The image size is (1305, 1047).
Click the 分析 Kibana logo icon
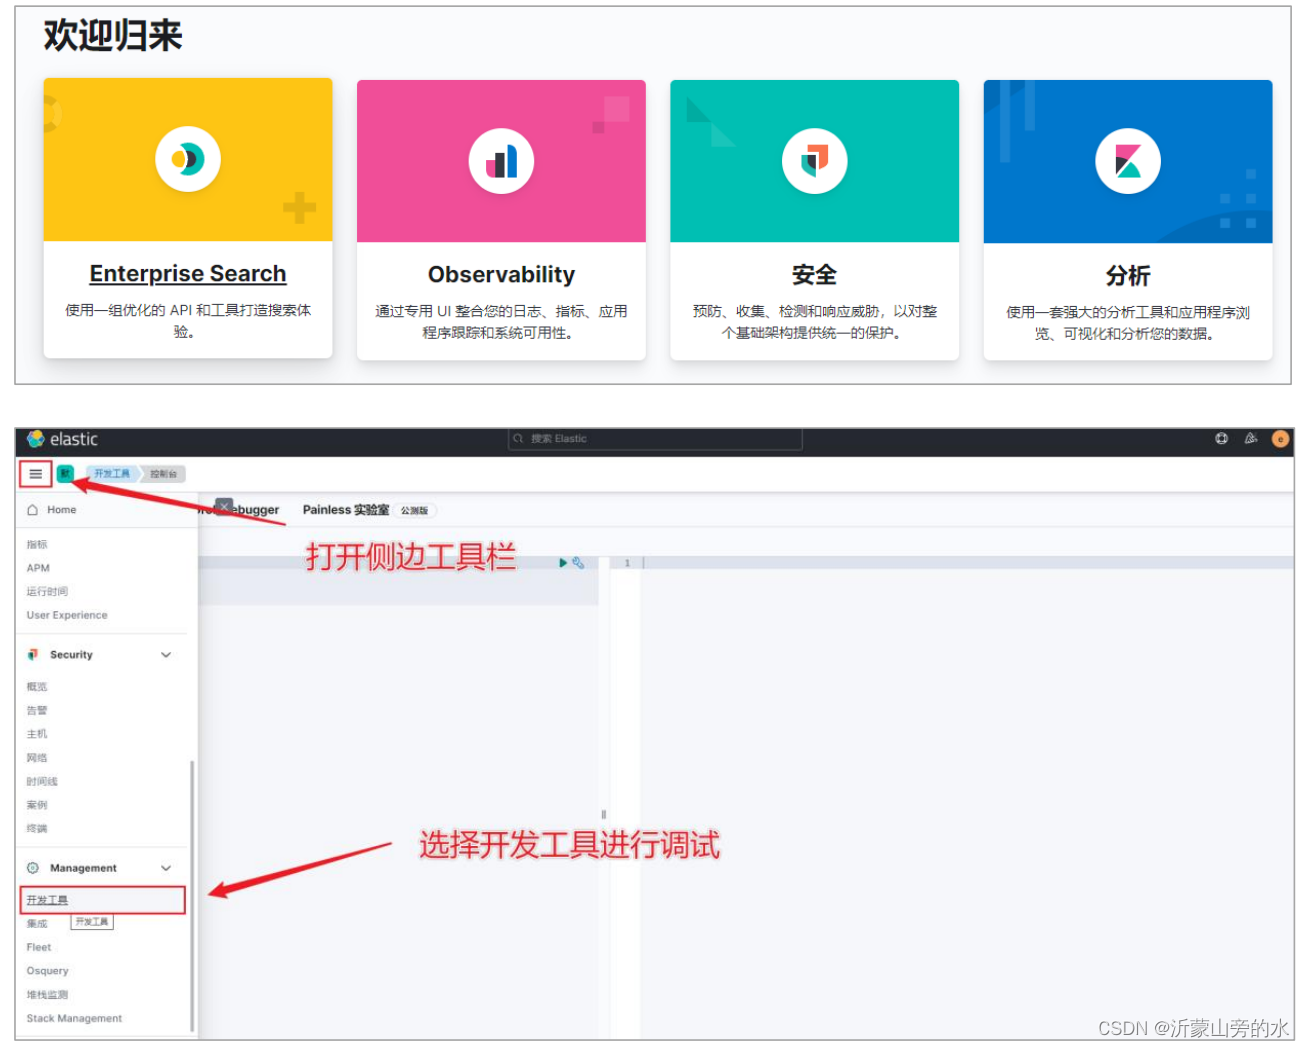click(x=1128, y=161)
